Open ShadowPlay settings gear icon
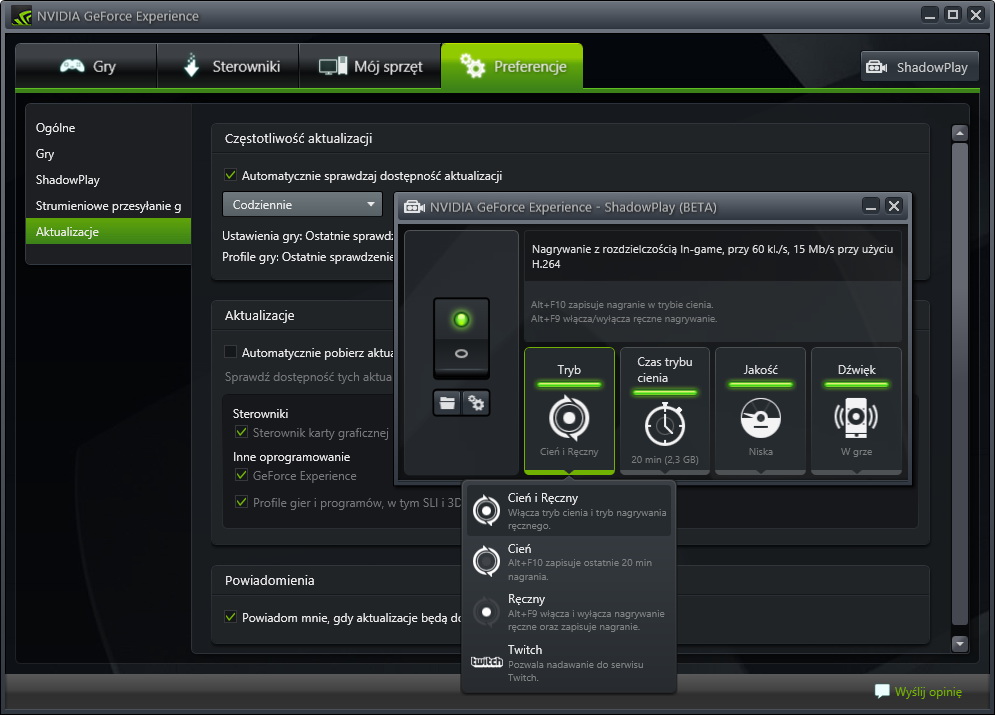Screen dimensions: 995x715 (x=476, y=403)
